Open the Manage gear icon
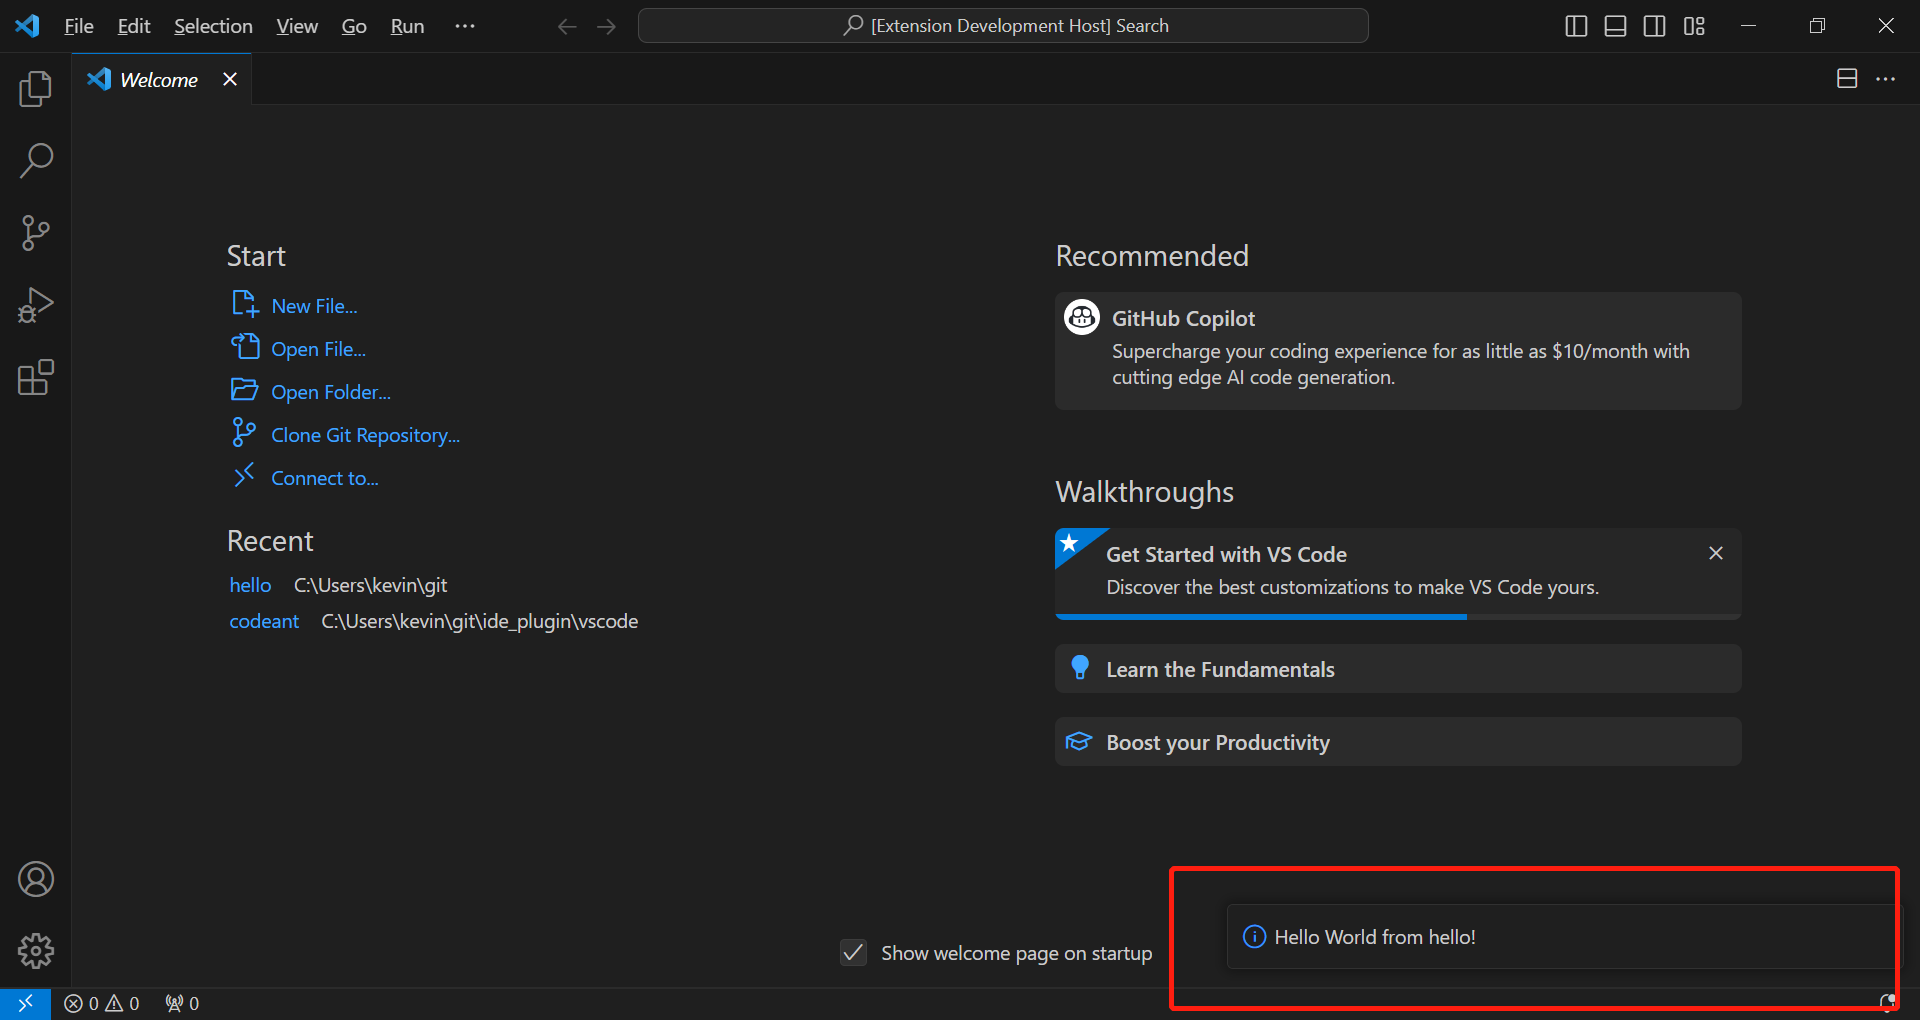1920x1020 pixels. pos(35,951)
